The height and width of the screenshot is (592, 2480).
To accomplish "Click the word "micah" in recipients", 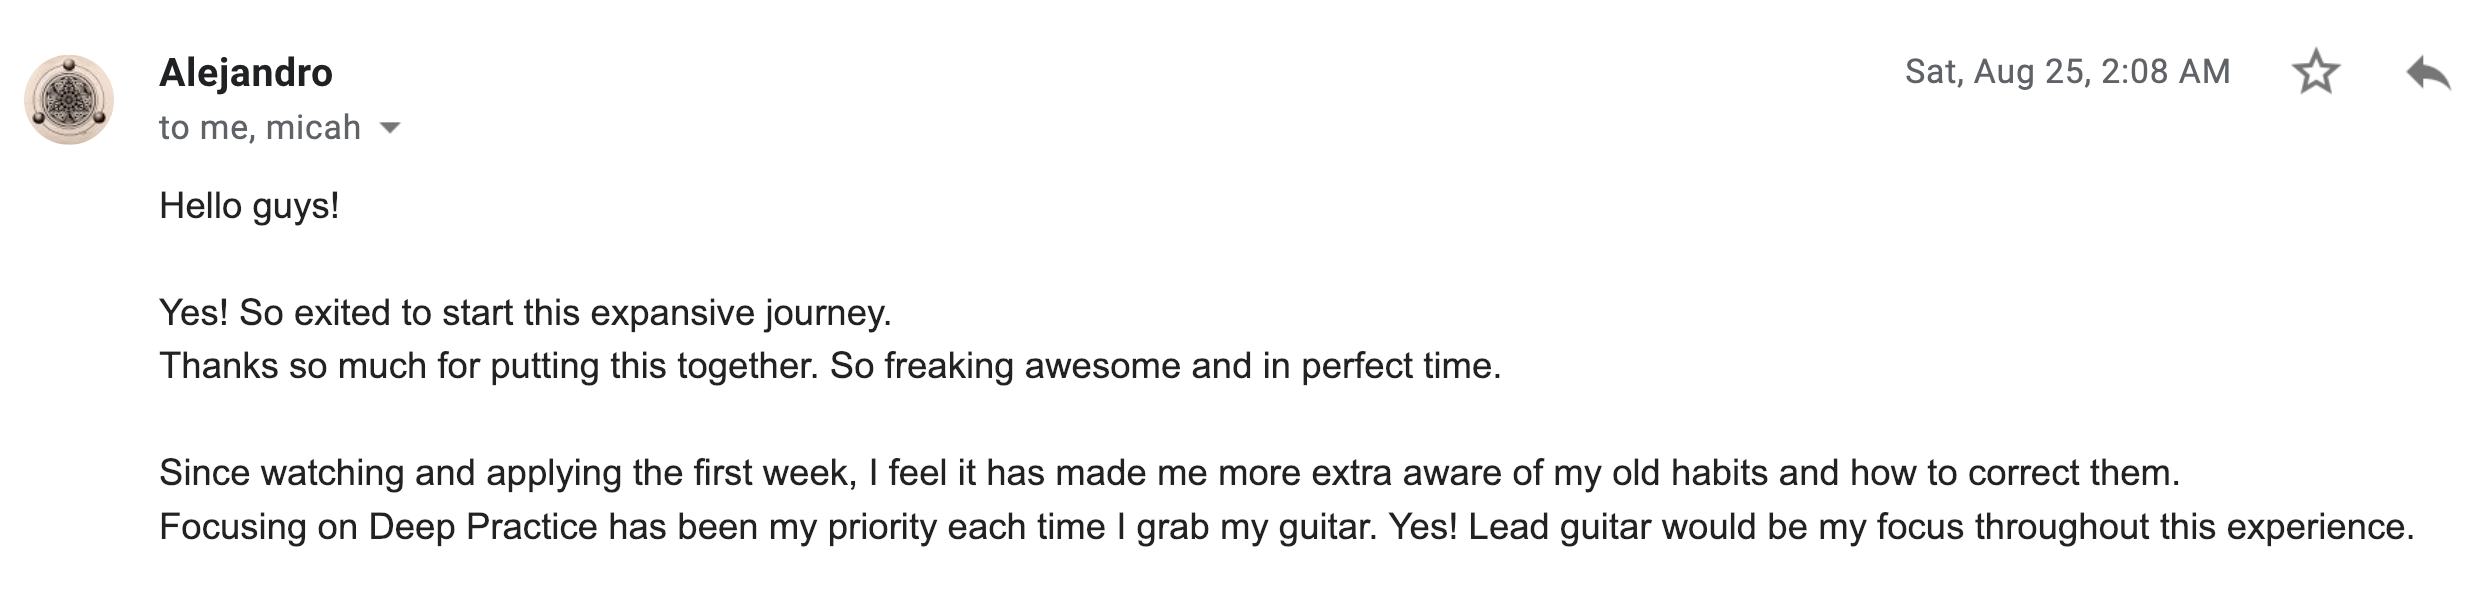I will (313, 128).
